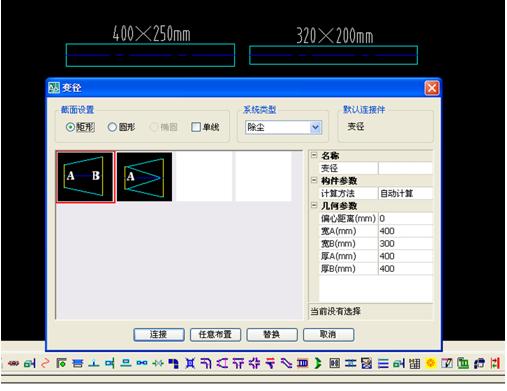This screenshot has height=391, width=507.
Task: Click the 取消 cancel button
Action: pyautogui.click(x=328, y=334)
